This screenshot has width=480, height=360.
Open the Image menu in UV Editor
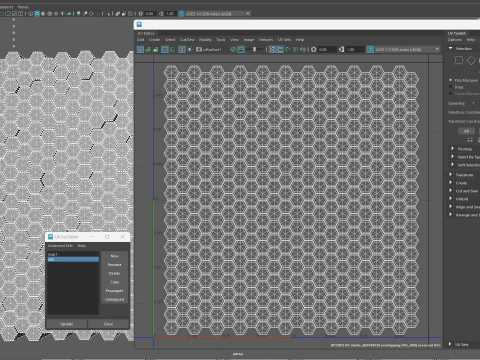(249, 40)
